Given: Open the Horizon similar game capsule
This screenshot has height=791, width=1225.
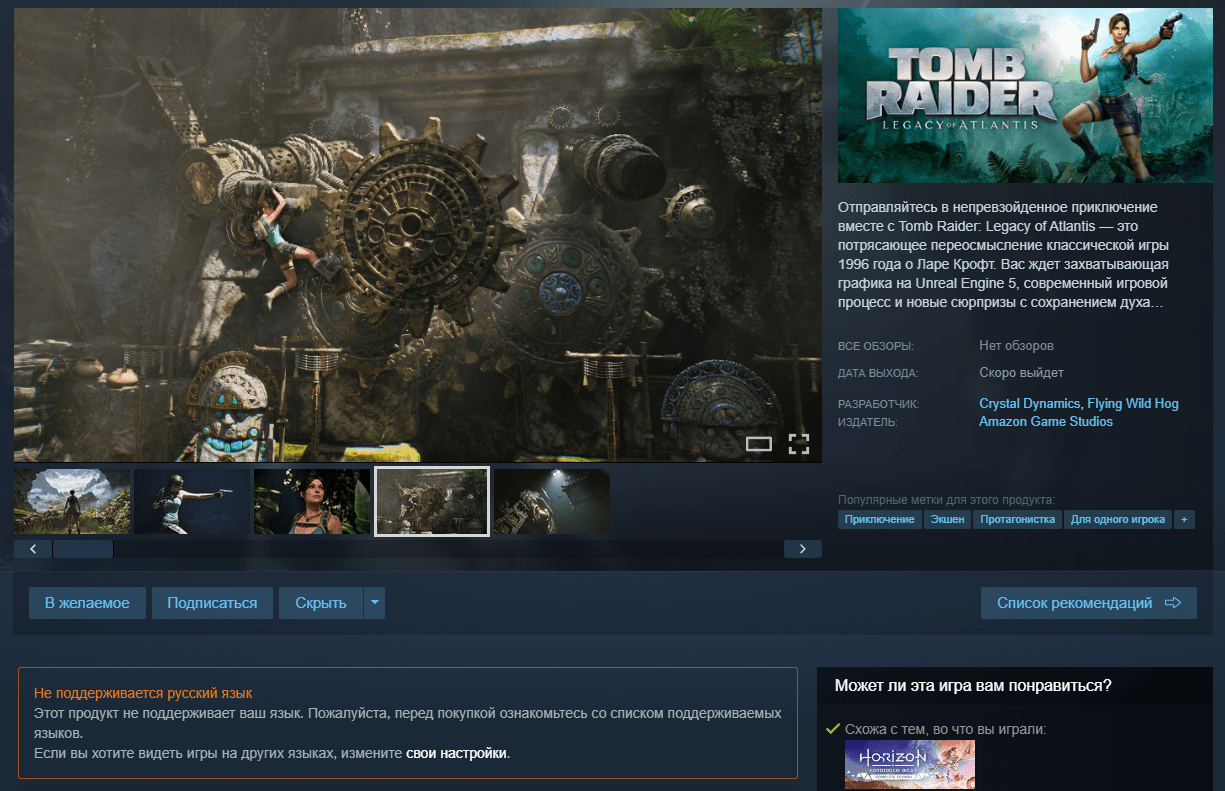Looking at the screenshot, I should 910,765.
